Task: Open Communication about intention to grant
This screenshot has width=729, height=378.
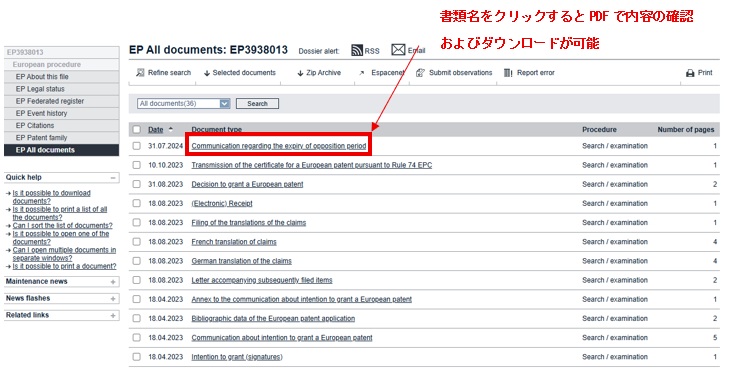Action: pos(282,338)
